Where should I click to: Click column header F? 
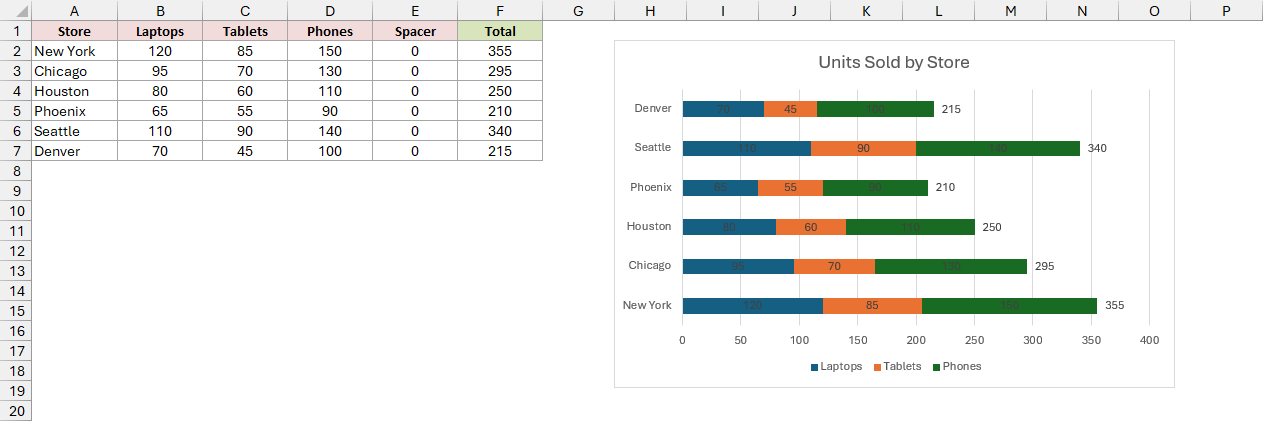500,10
